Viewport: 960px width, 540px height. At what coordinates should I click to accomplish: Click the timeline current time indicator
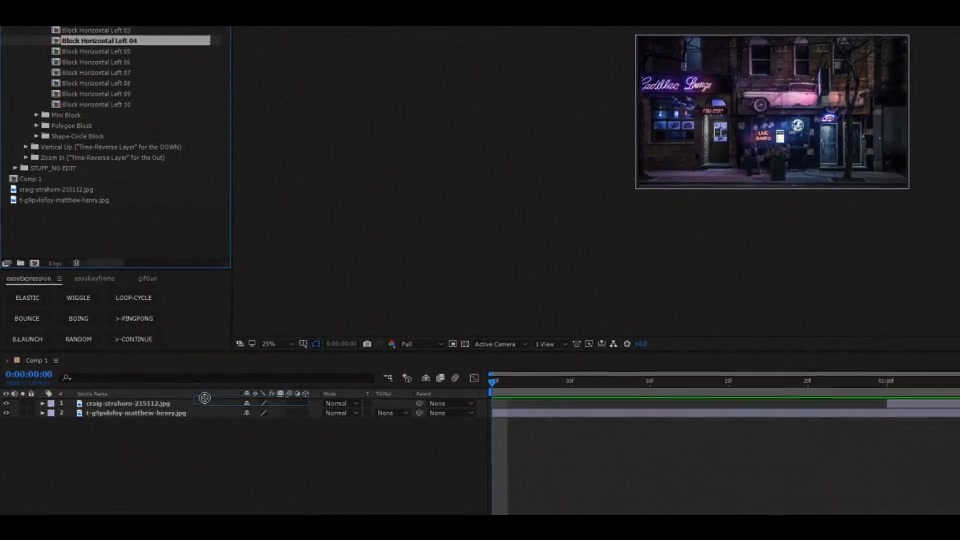click(492, 381)
